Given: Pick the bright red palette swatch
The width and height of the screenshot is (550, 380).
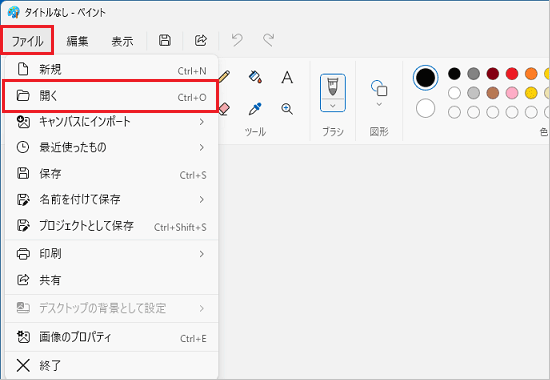Looking at the screenshot, I should click(x=512, y=74).
